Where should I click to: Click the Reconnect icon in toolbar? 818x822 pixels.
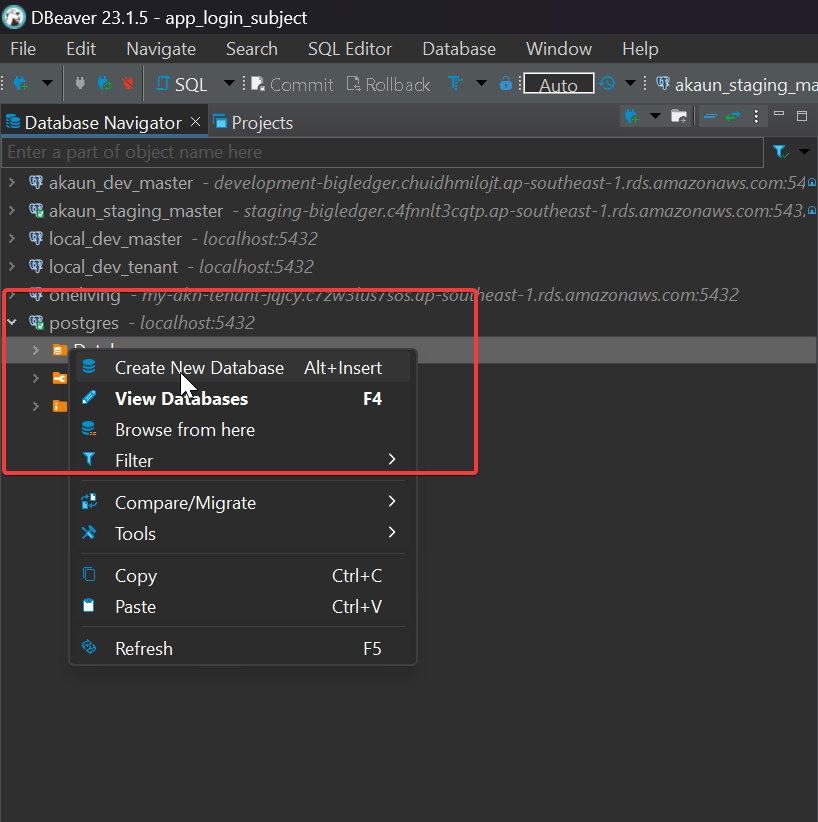coord(104,83)
